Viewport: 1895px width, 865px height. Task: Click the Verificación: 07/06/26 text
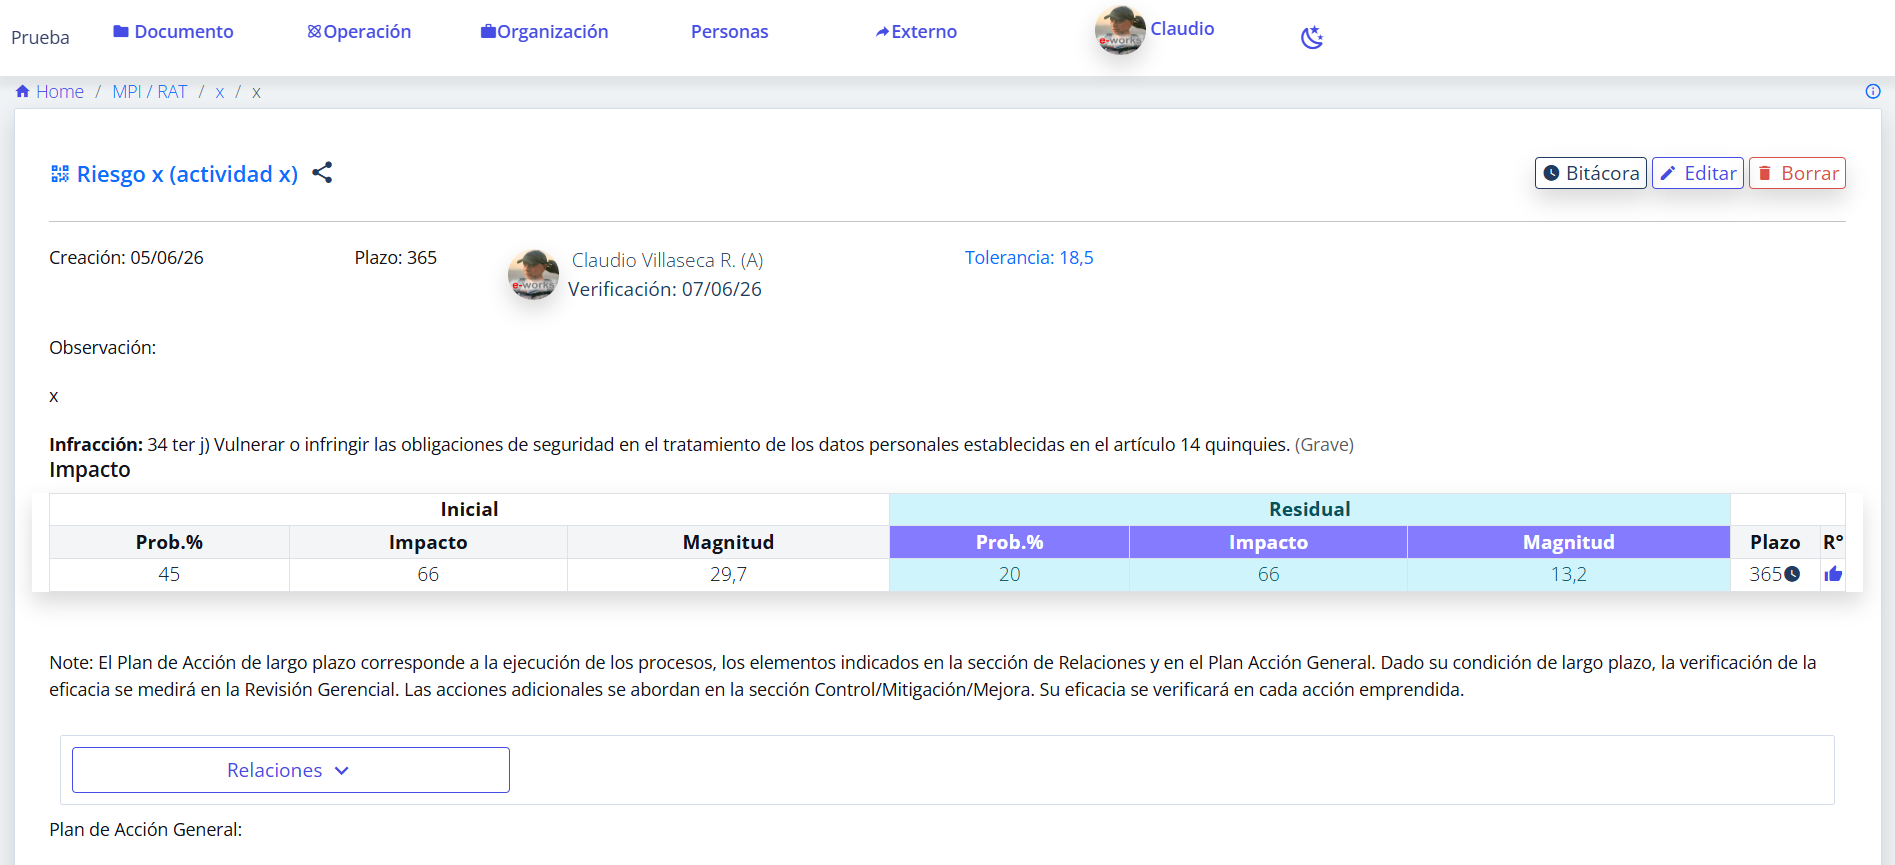click(x=665, y=289)
